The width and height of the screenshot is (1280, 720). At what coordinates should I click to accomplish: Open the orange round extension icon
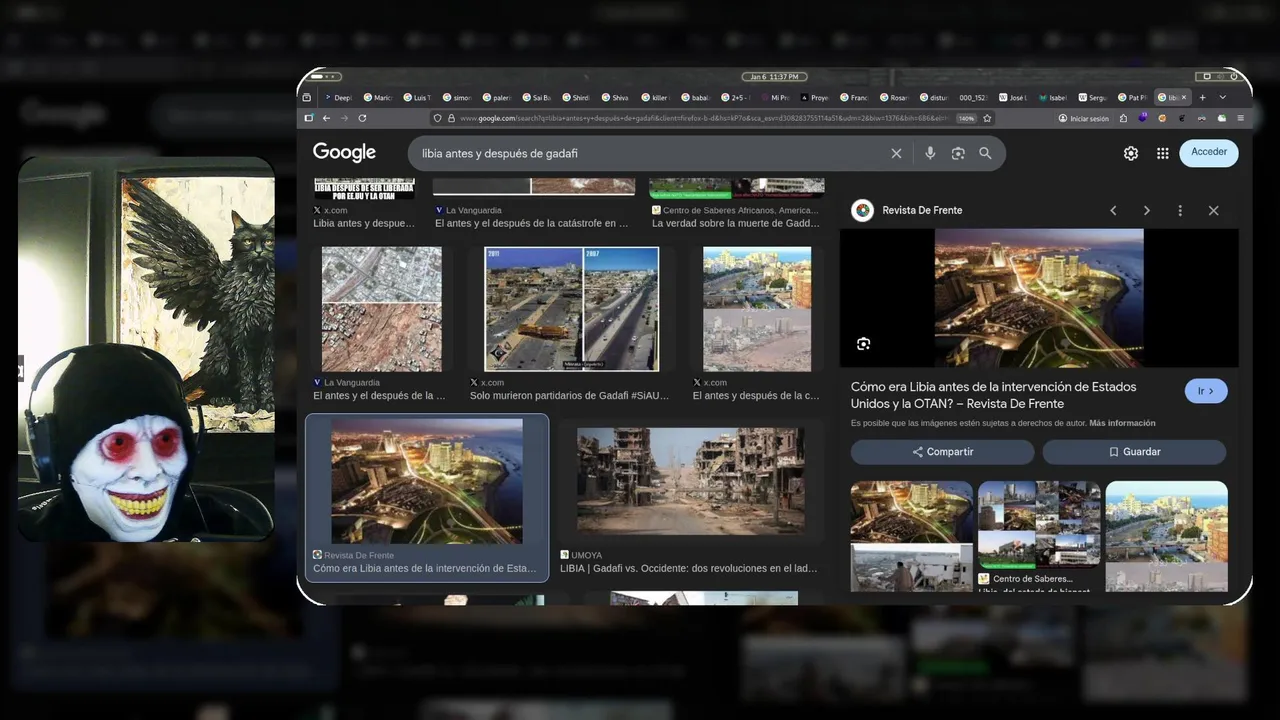[x=1162, y=118]
